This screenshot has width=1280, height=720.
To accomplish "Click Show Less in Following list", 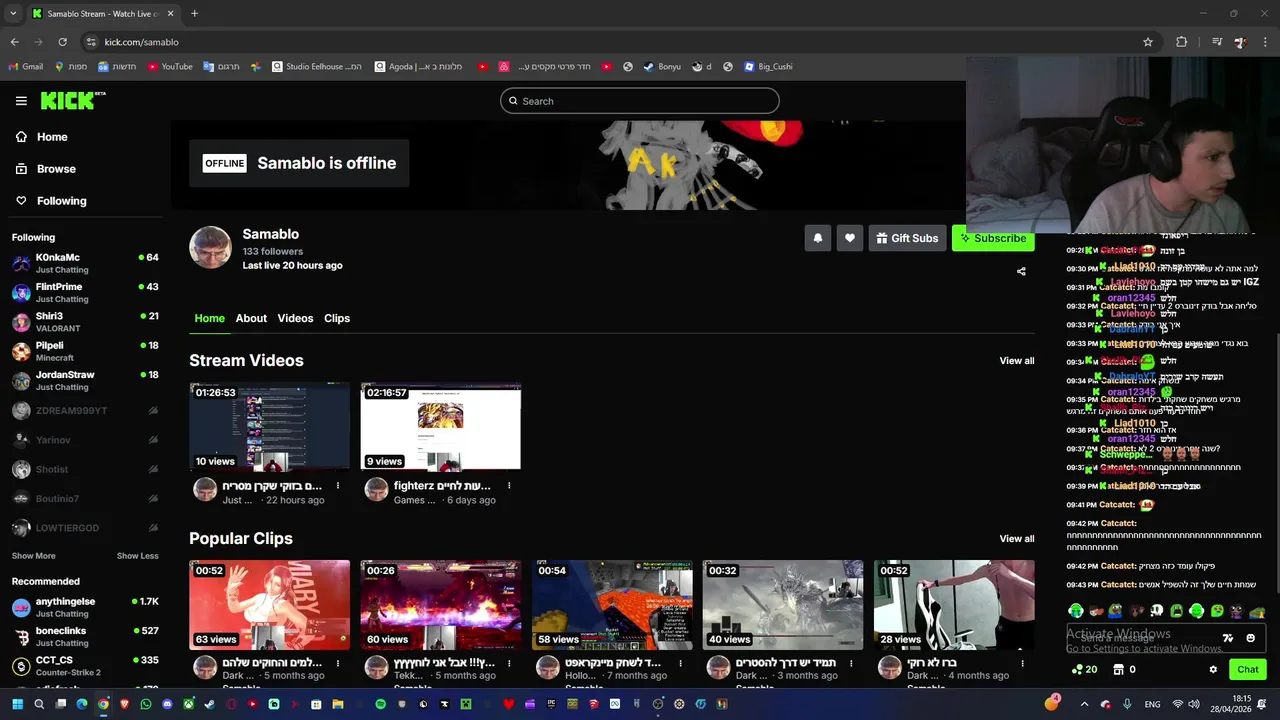I will pyautogui.click(x=137, y=556).
